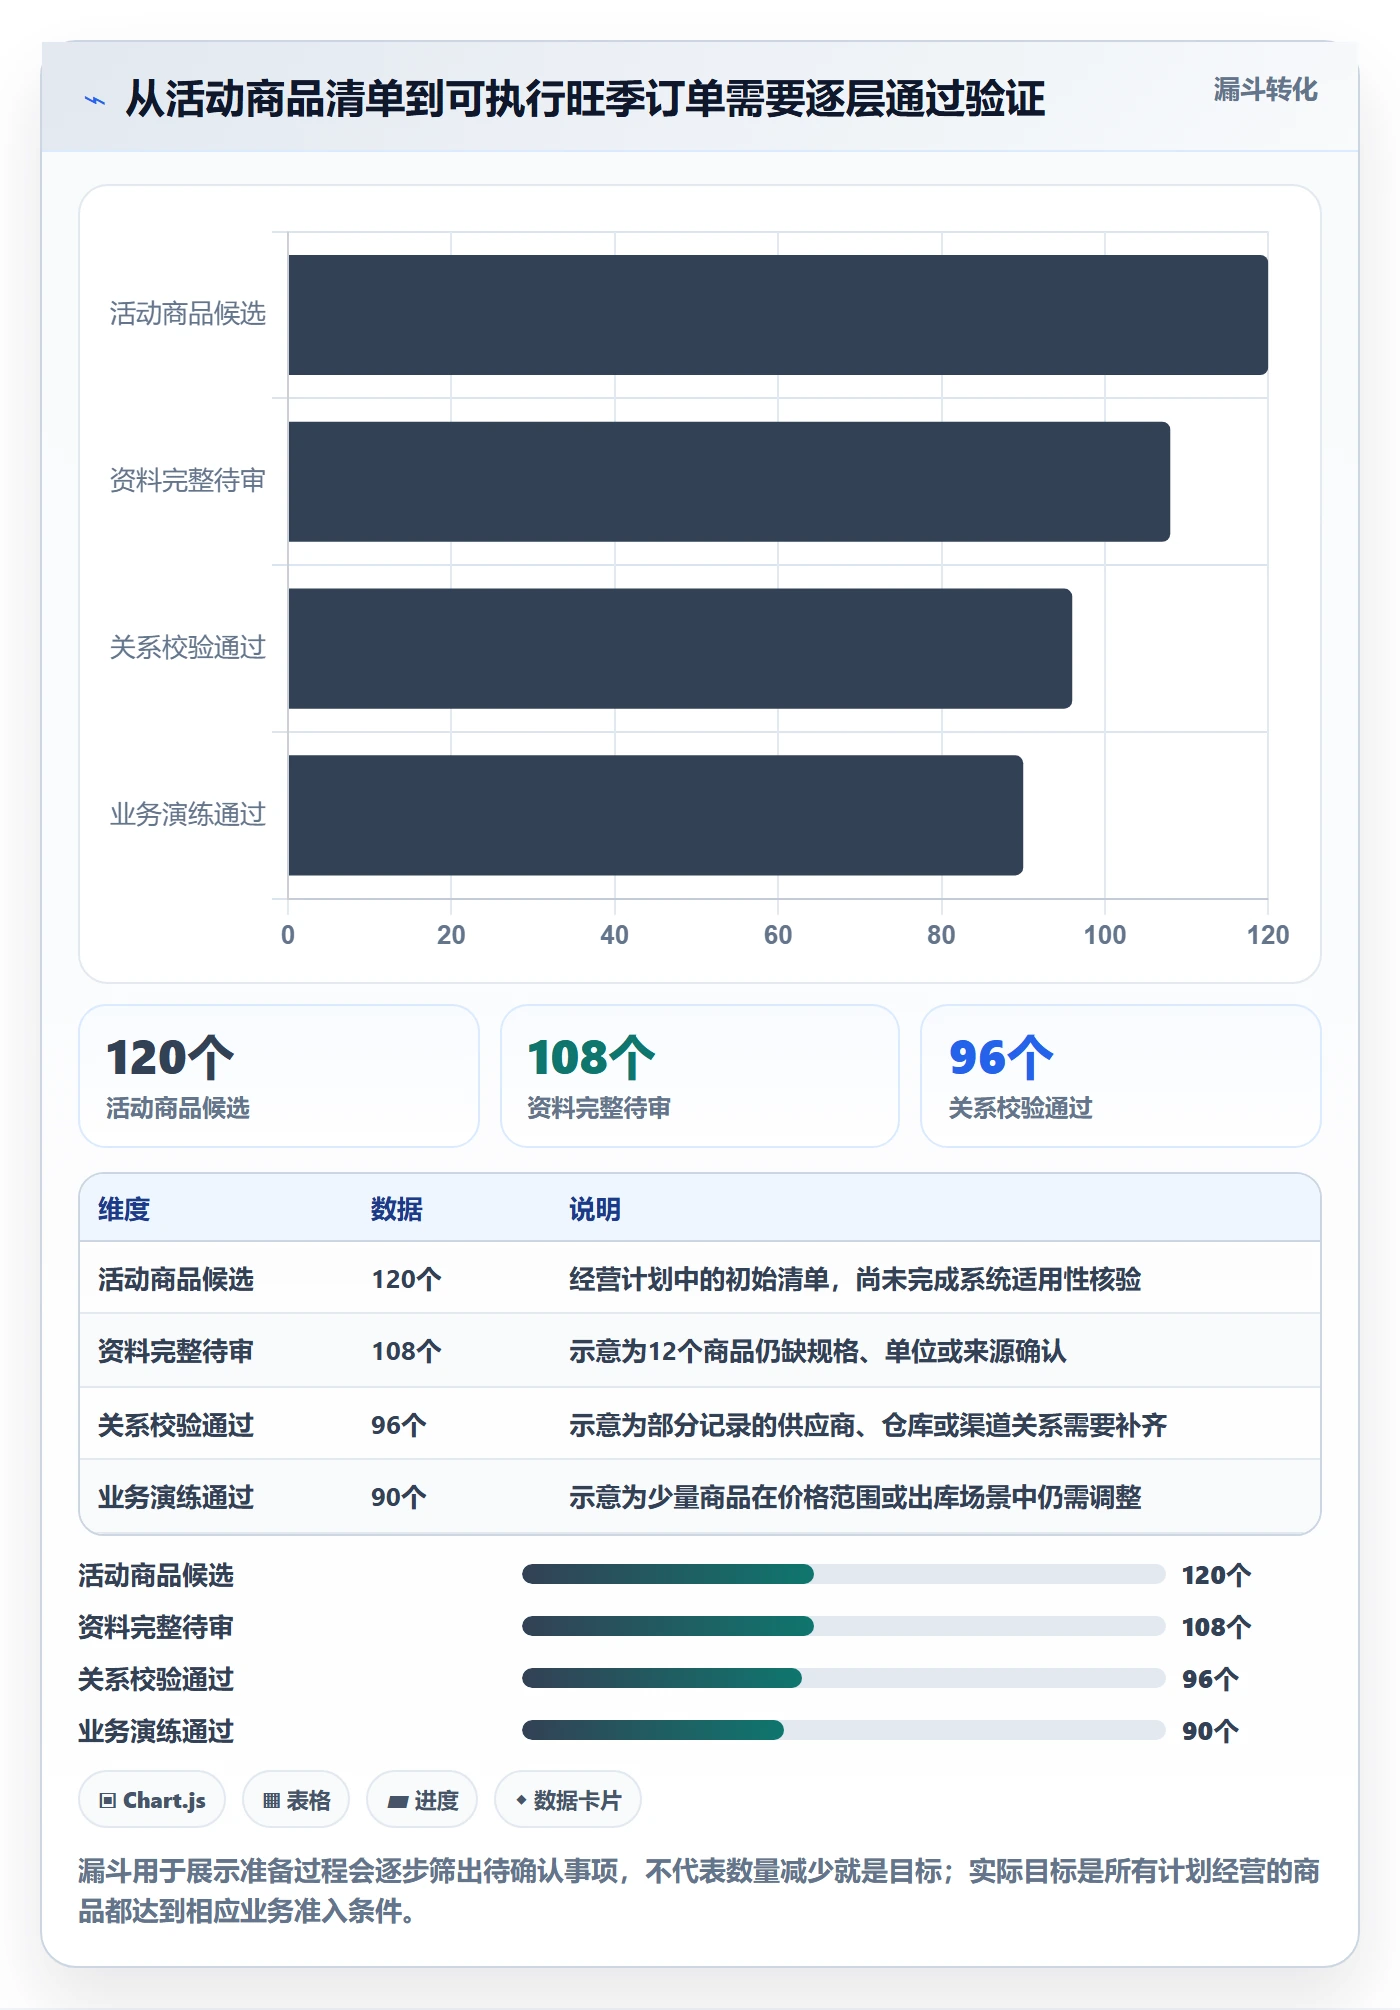This screenshot has height=2010, width=1400.
Task: Click description about 价格范围或出库场景
Action: [855, 1497]
